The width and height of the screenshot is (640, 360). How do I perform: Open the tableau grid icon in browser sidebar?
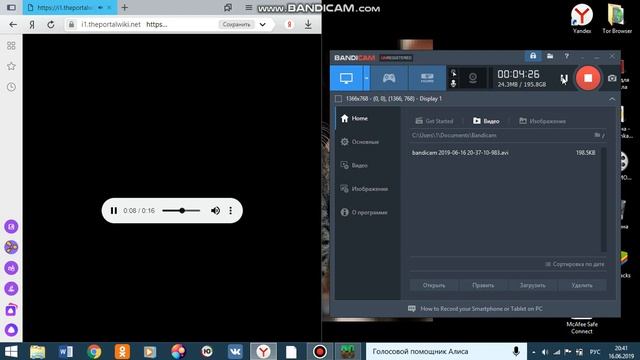[x=11, y=46]
